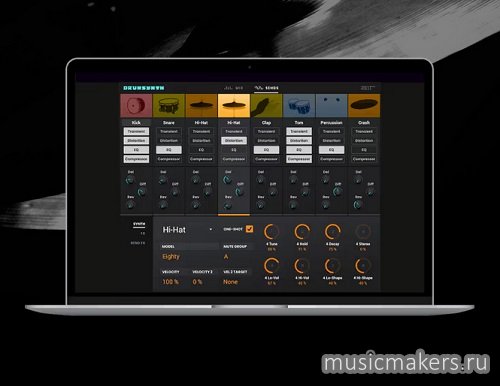Screen dimensions: 500x386
Task: Toggle Transient on the Tom channel
Action: pos(299,131)
